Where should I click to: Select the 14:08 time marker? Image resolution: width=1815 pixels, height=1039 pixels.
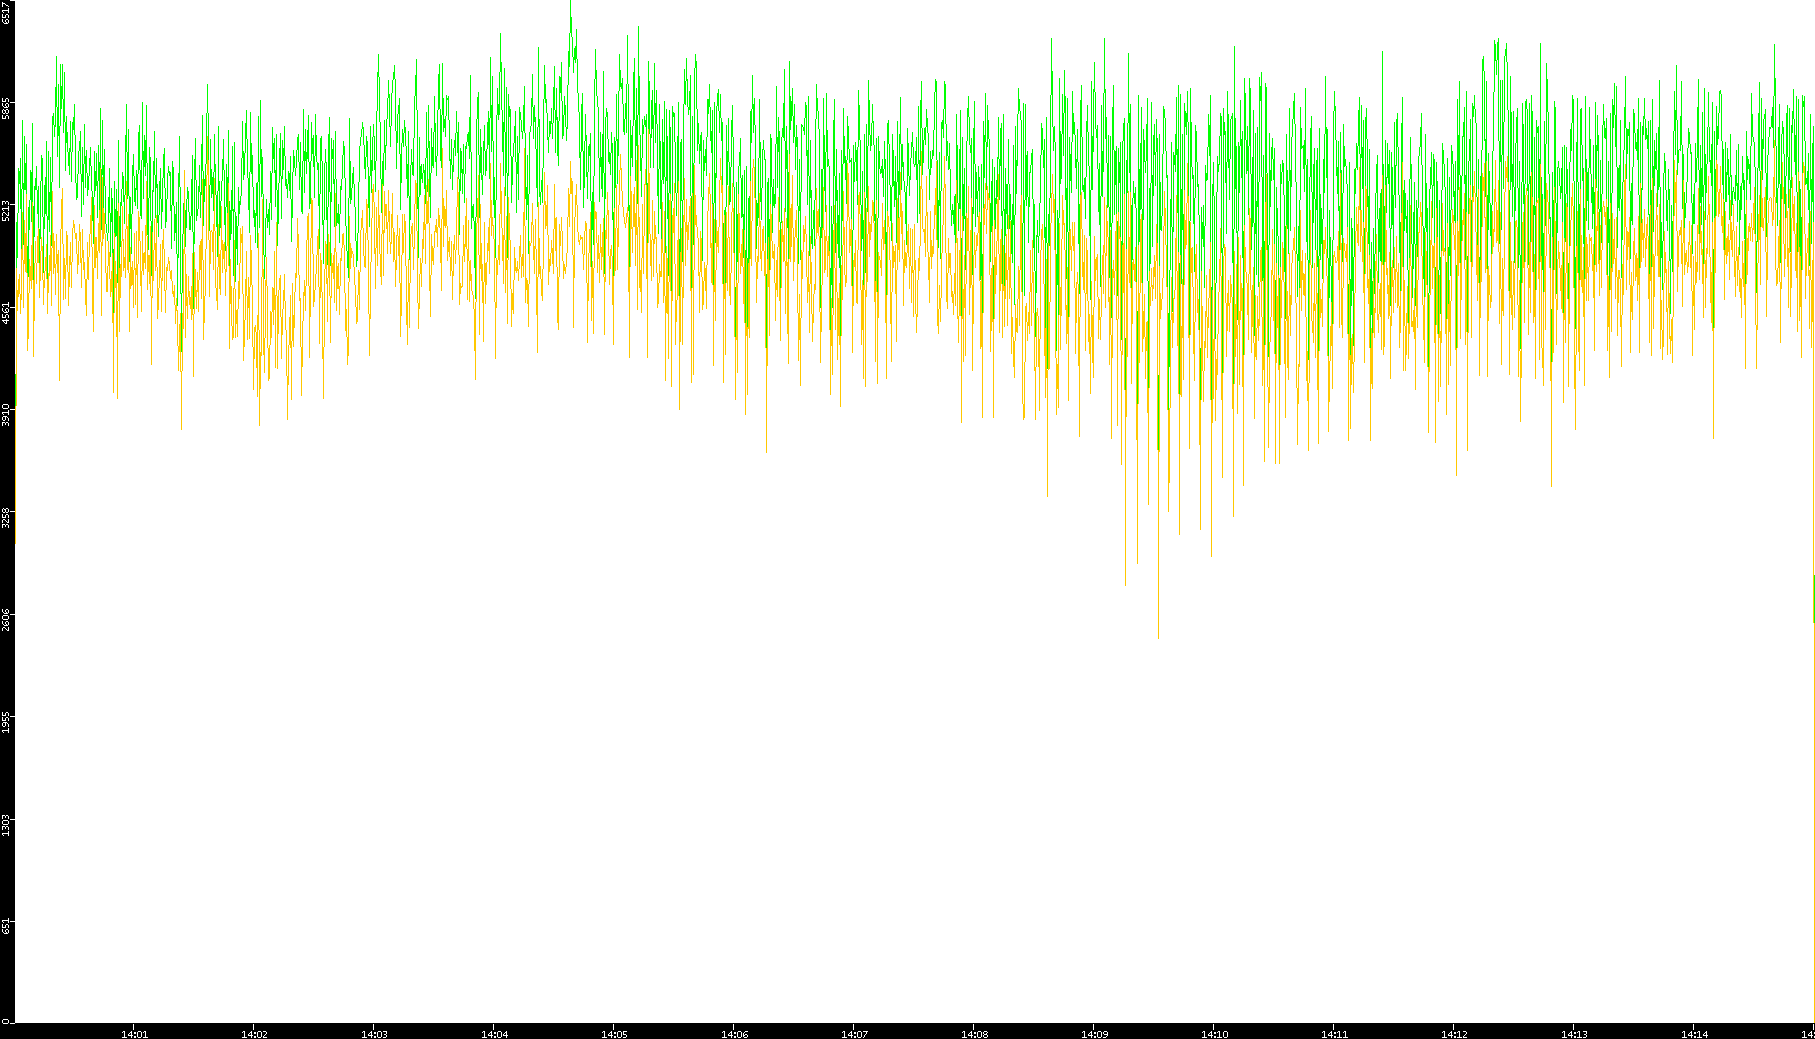(x=974, y=1034)
